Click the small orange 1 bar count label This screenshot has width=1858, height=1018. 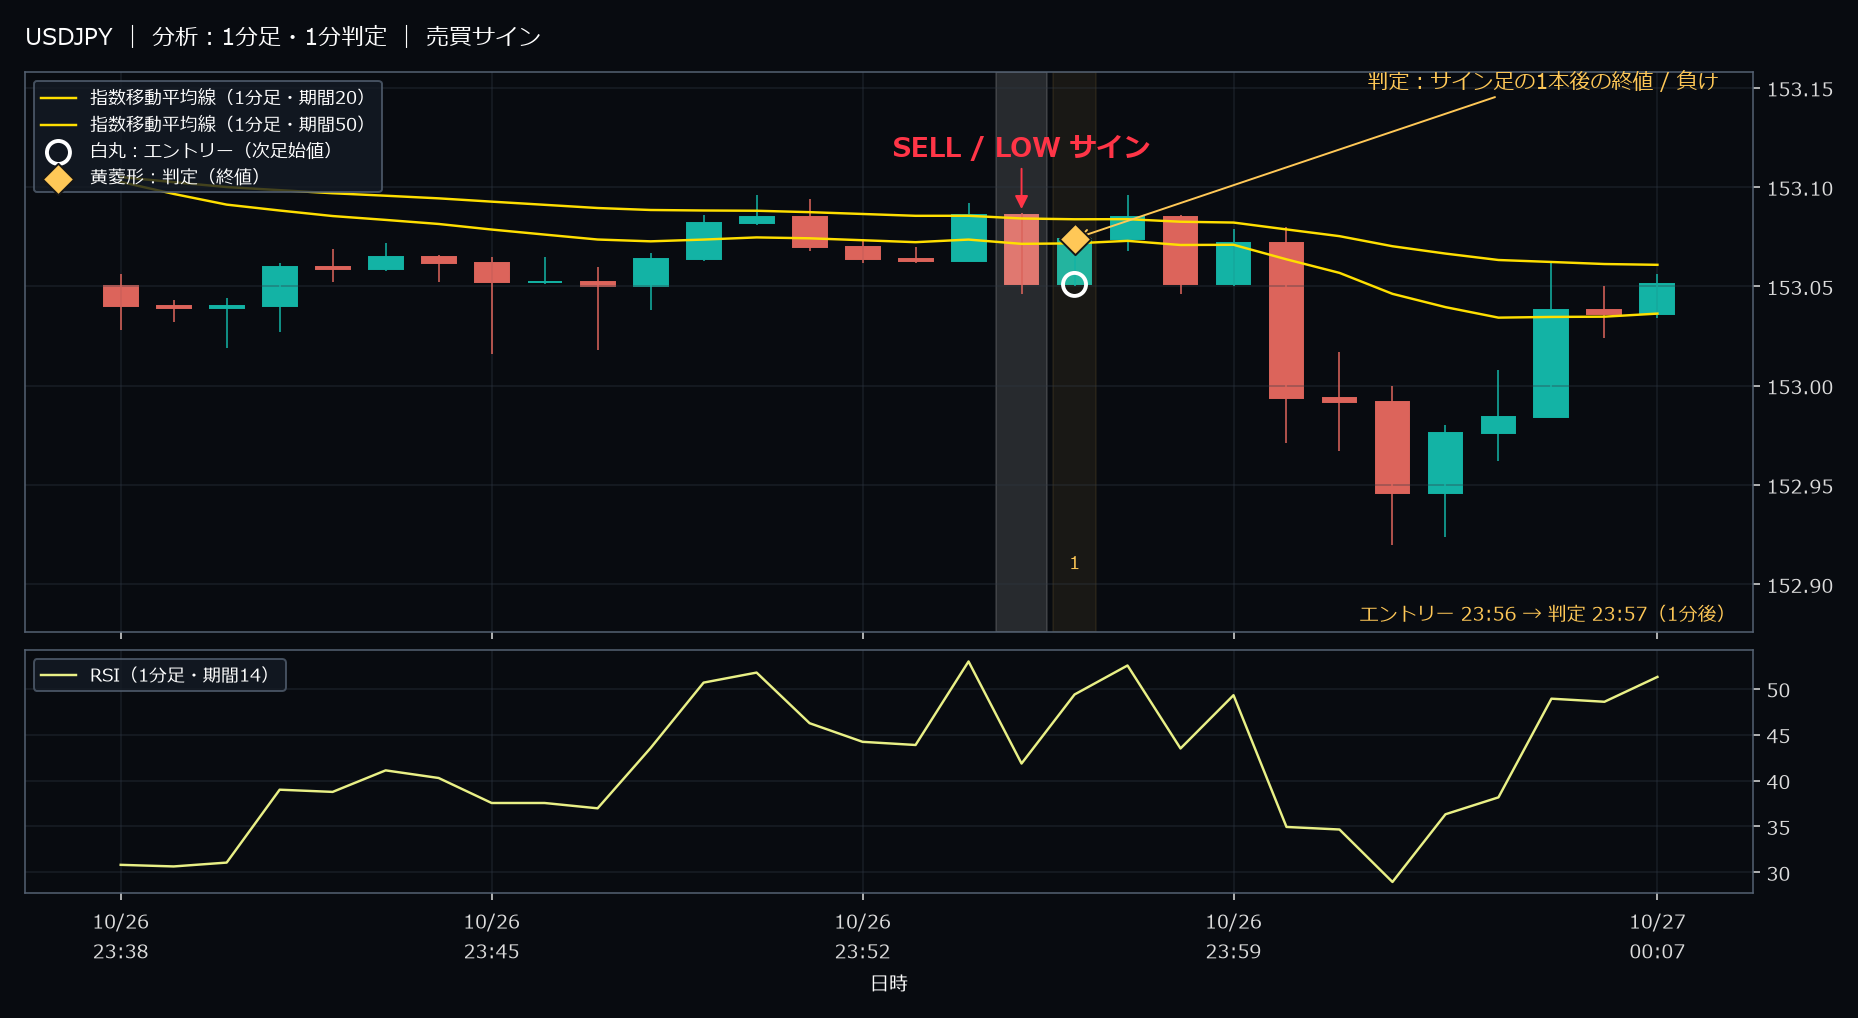tap(1074, 563)
